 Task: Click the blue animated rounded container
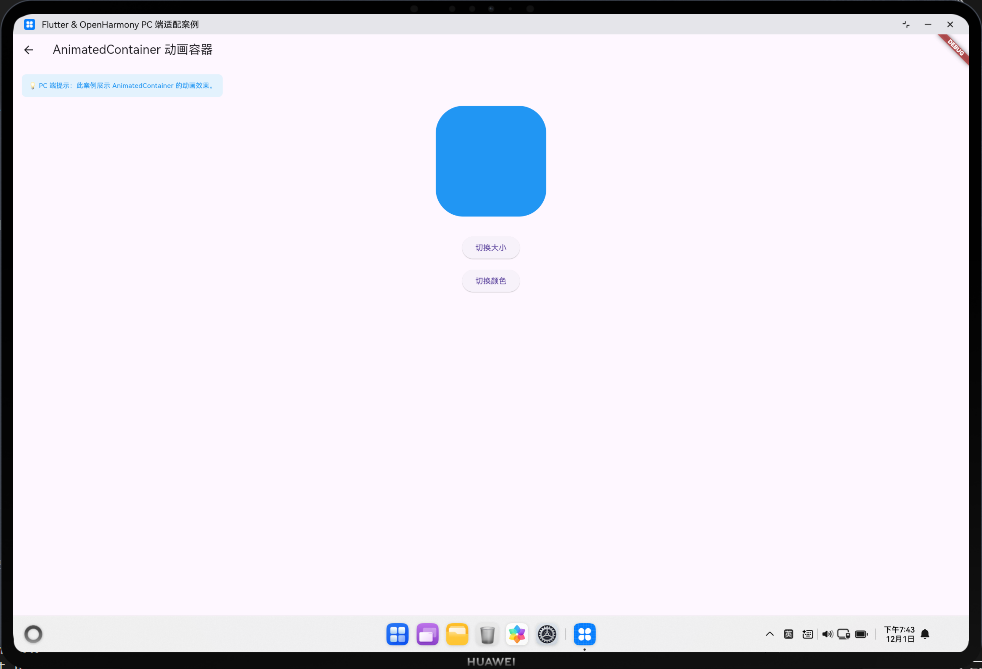(x=490, y=161)
